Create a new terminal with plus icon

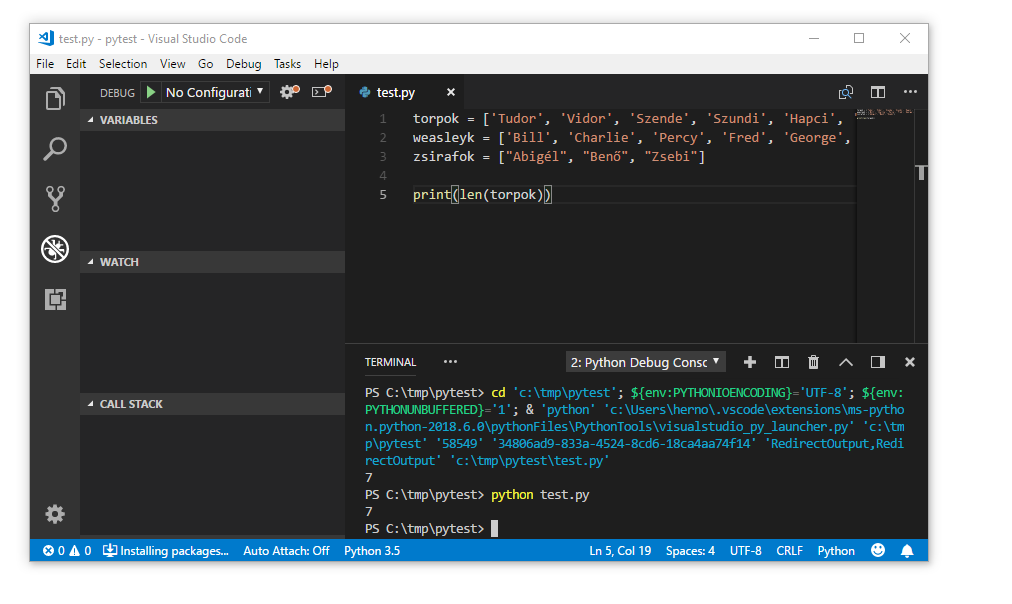point(749,362)
